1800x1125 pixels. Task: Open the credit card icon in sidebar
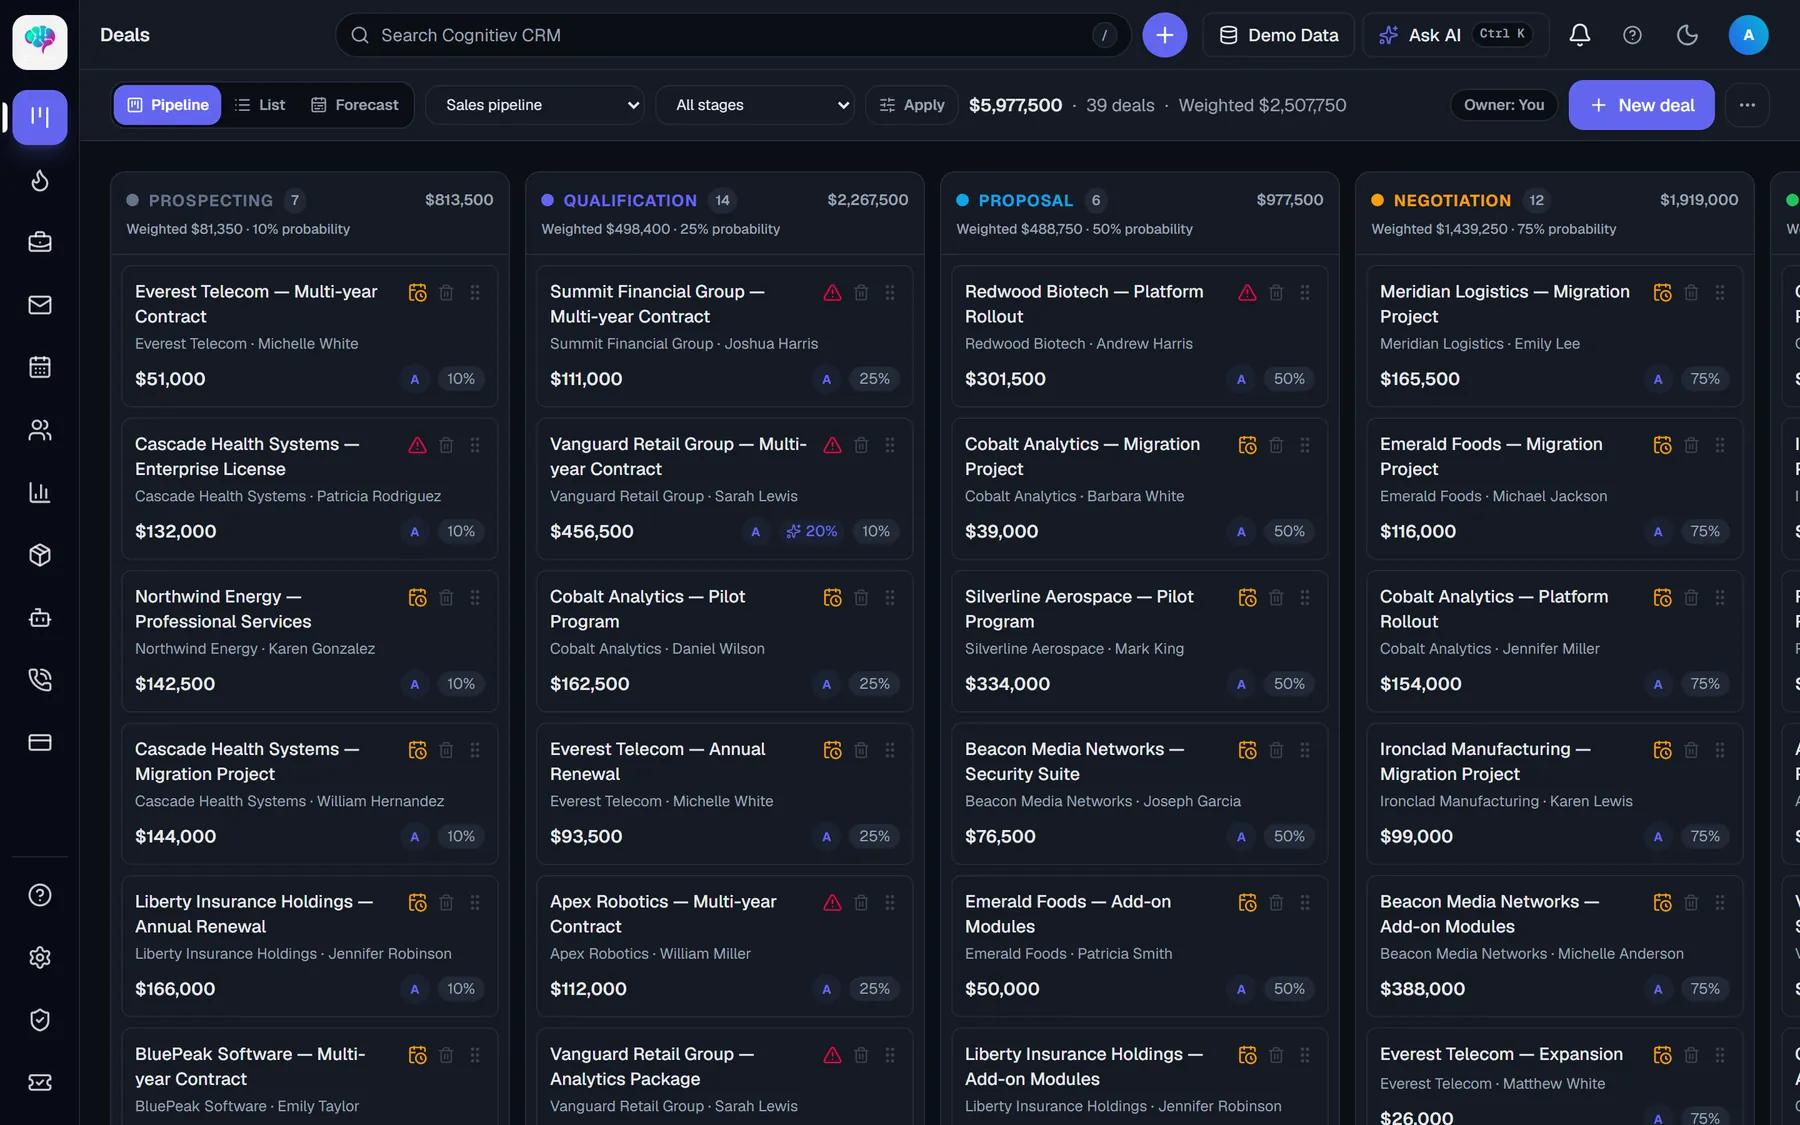click(x=40, y=742)
